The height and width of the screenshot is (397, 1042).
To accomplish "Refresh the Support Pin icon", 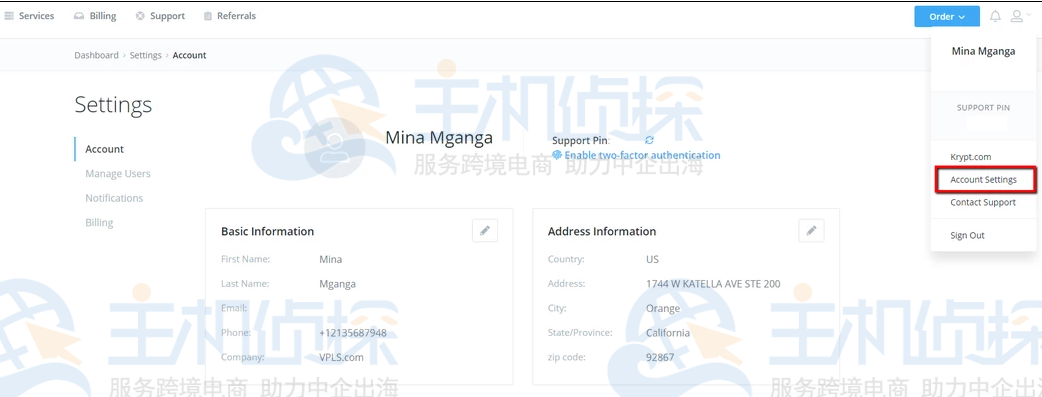I will click(649, 140).
